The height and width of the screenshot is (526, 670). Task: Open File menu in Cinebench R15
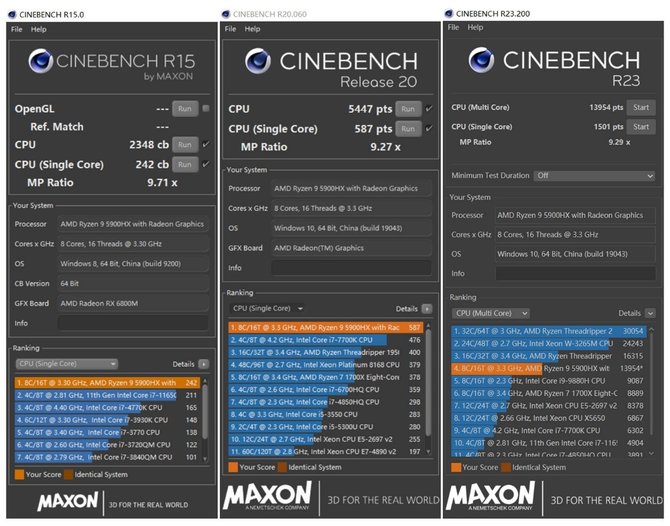[17, 29]
